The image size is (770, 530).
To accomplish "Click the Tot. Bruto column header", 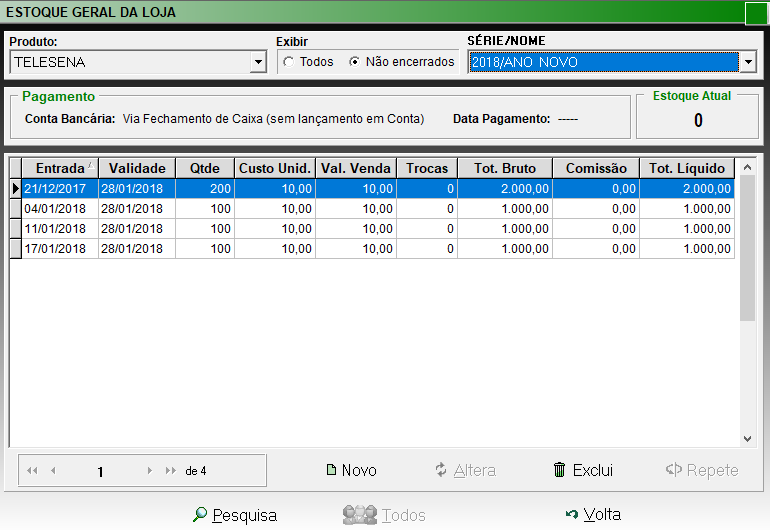I will pos(505,168).
